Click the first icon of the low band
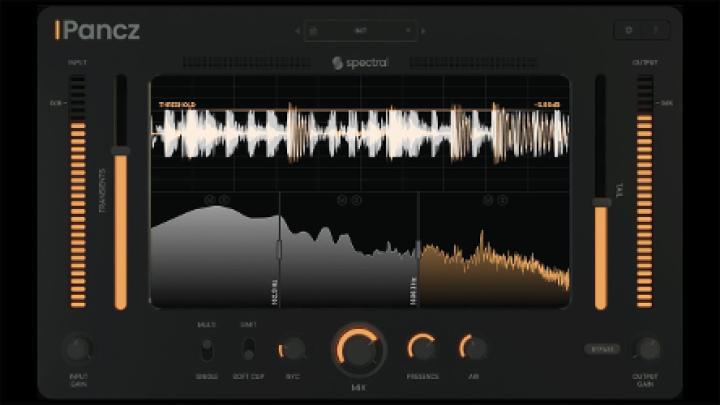 click(209, 200)
